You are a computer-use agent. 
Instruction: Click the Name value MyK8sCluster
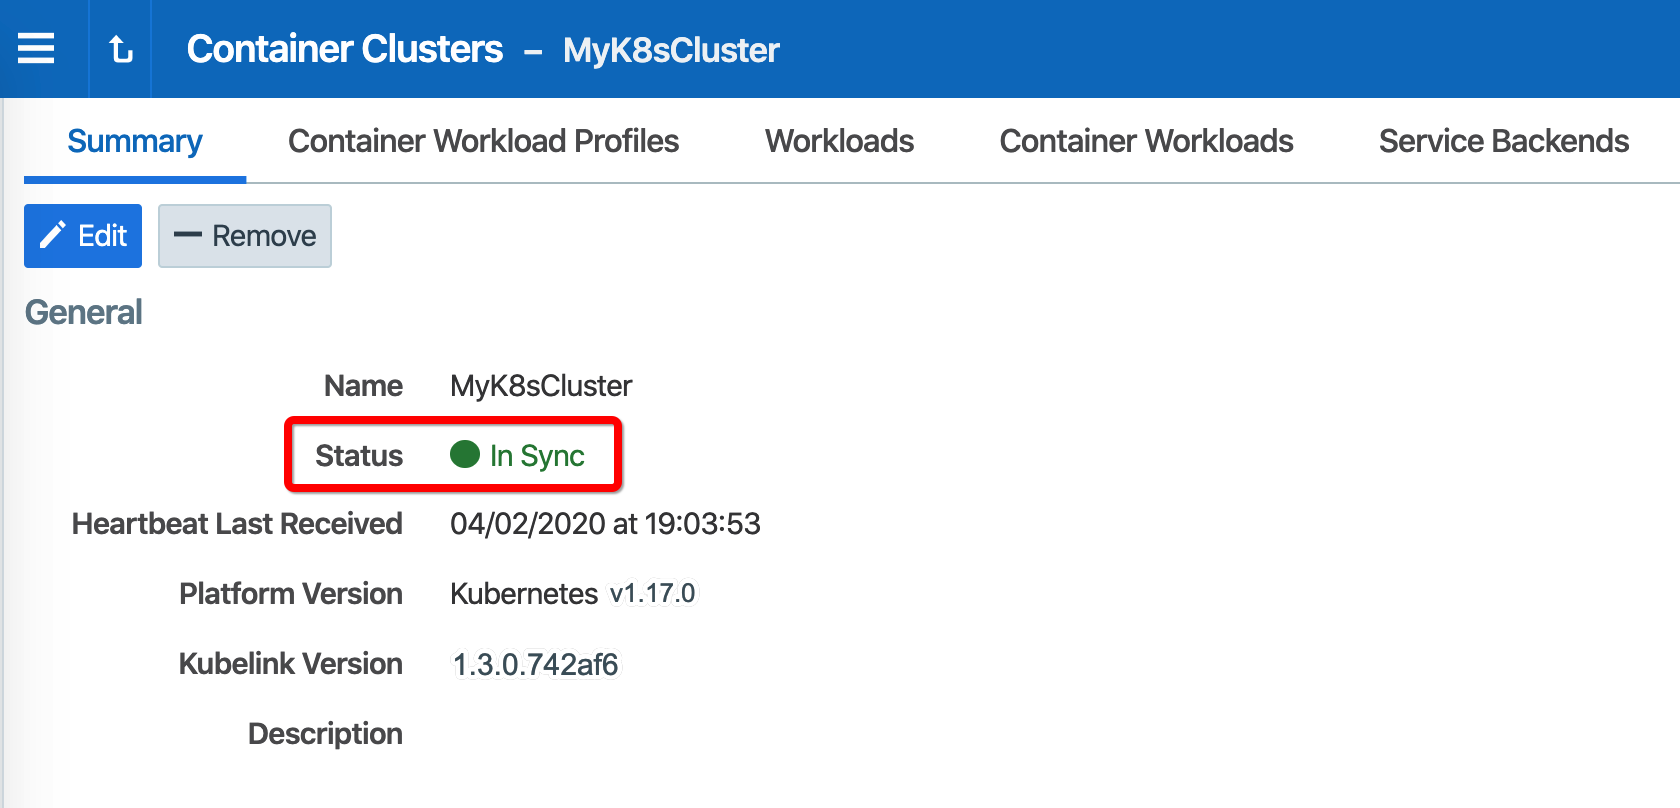click(541, 386)
